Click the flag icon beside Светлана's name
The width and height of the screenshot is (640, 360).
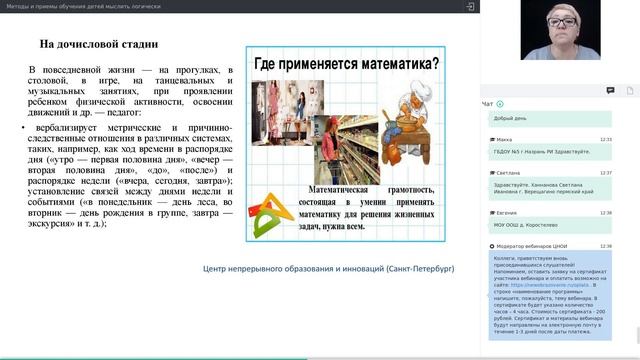pos(492,173)
